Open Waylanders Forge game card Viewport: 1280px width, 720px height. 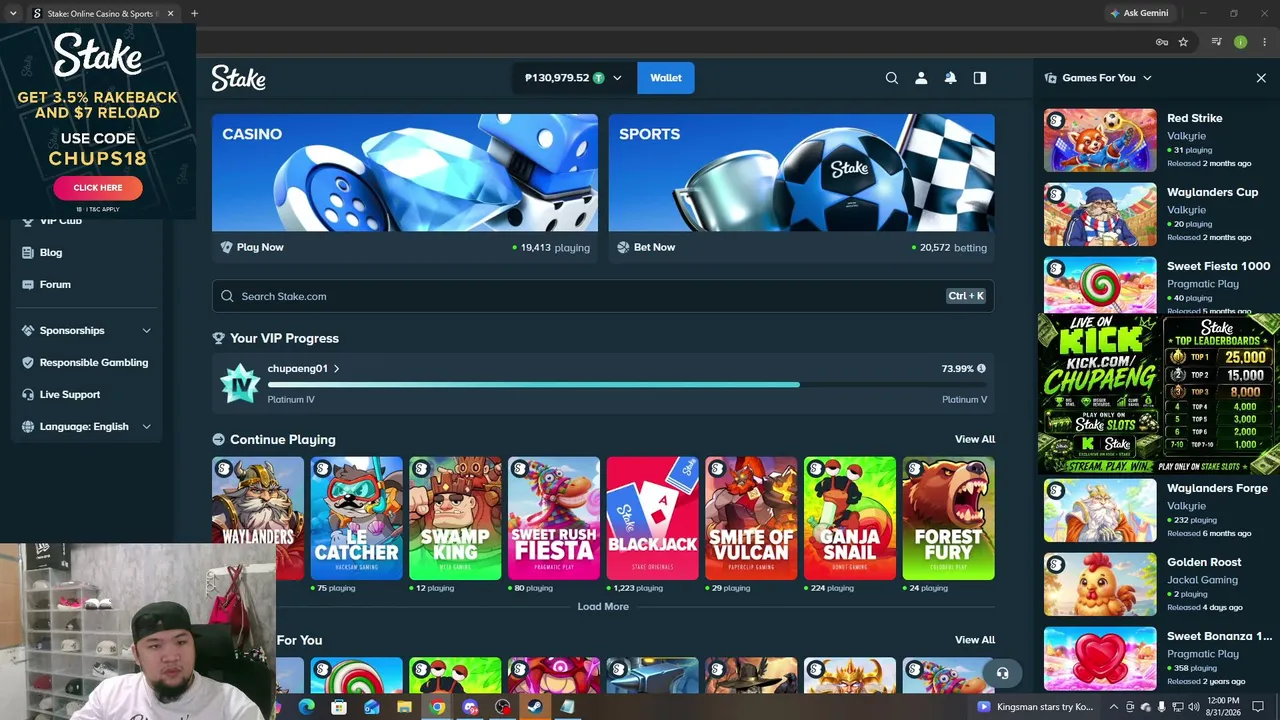click(1157, 510)
